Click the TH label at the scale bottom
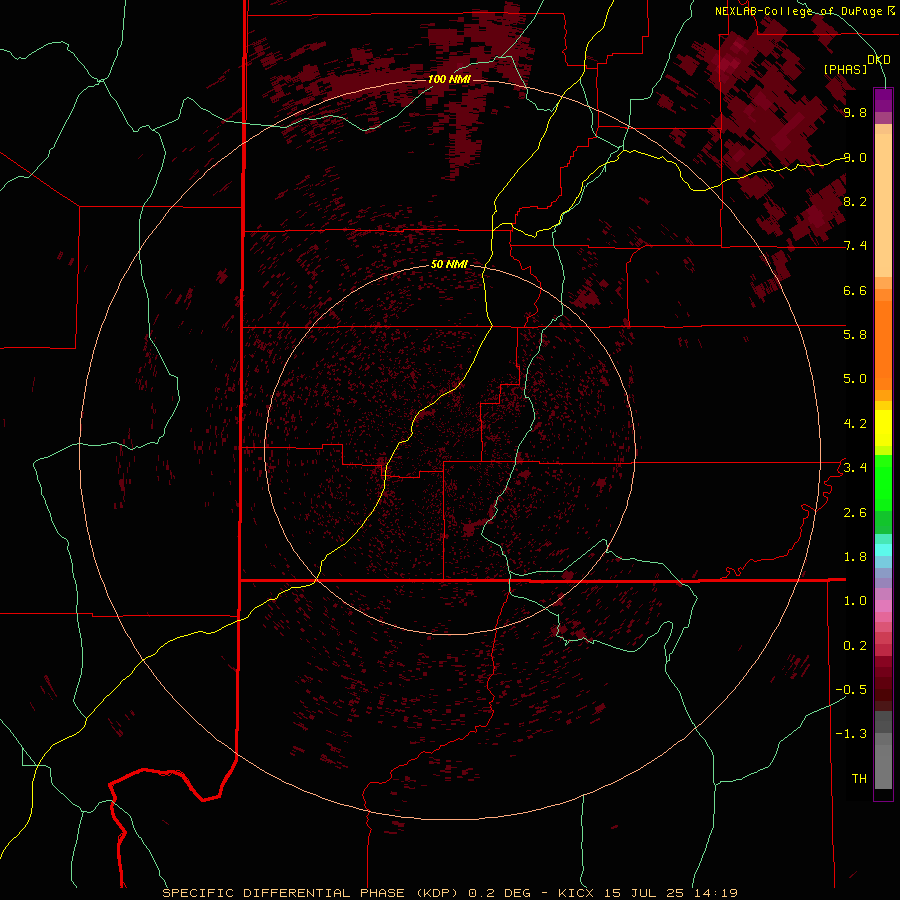 pos(859,778)
